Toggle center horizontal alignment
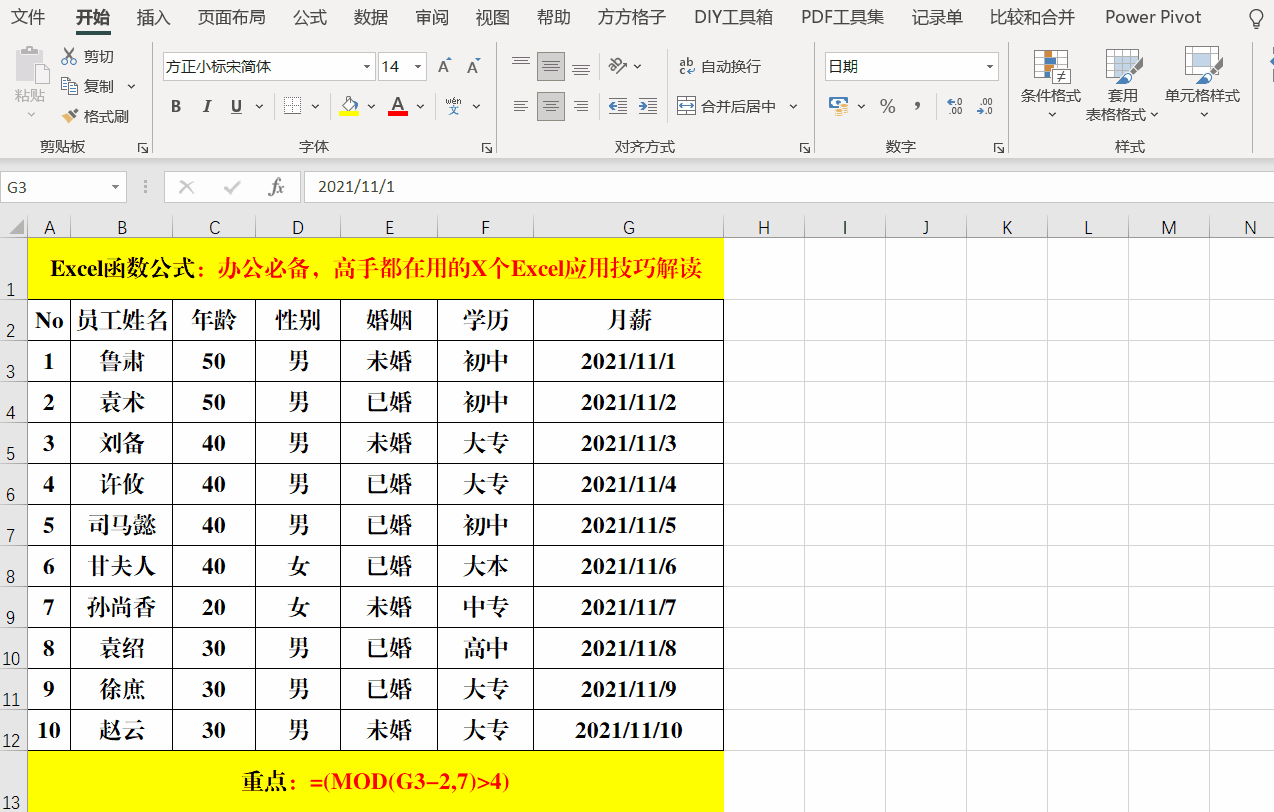Screen dimensions: 1274x812 pyautogui.click(x=551, y=106)
